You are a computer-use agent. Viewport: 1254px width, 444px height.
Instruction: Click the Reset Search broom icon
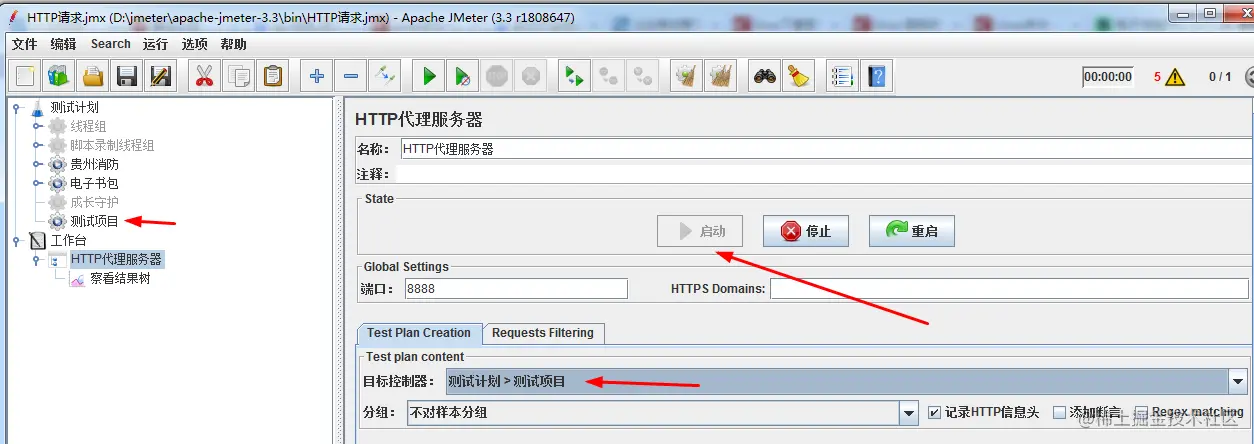click(798, 76)
